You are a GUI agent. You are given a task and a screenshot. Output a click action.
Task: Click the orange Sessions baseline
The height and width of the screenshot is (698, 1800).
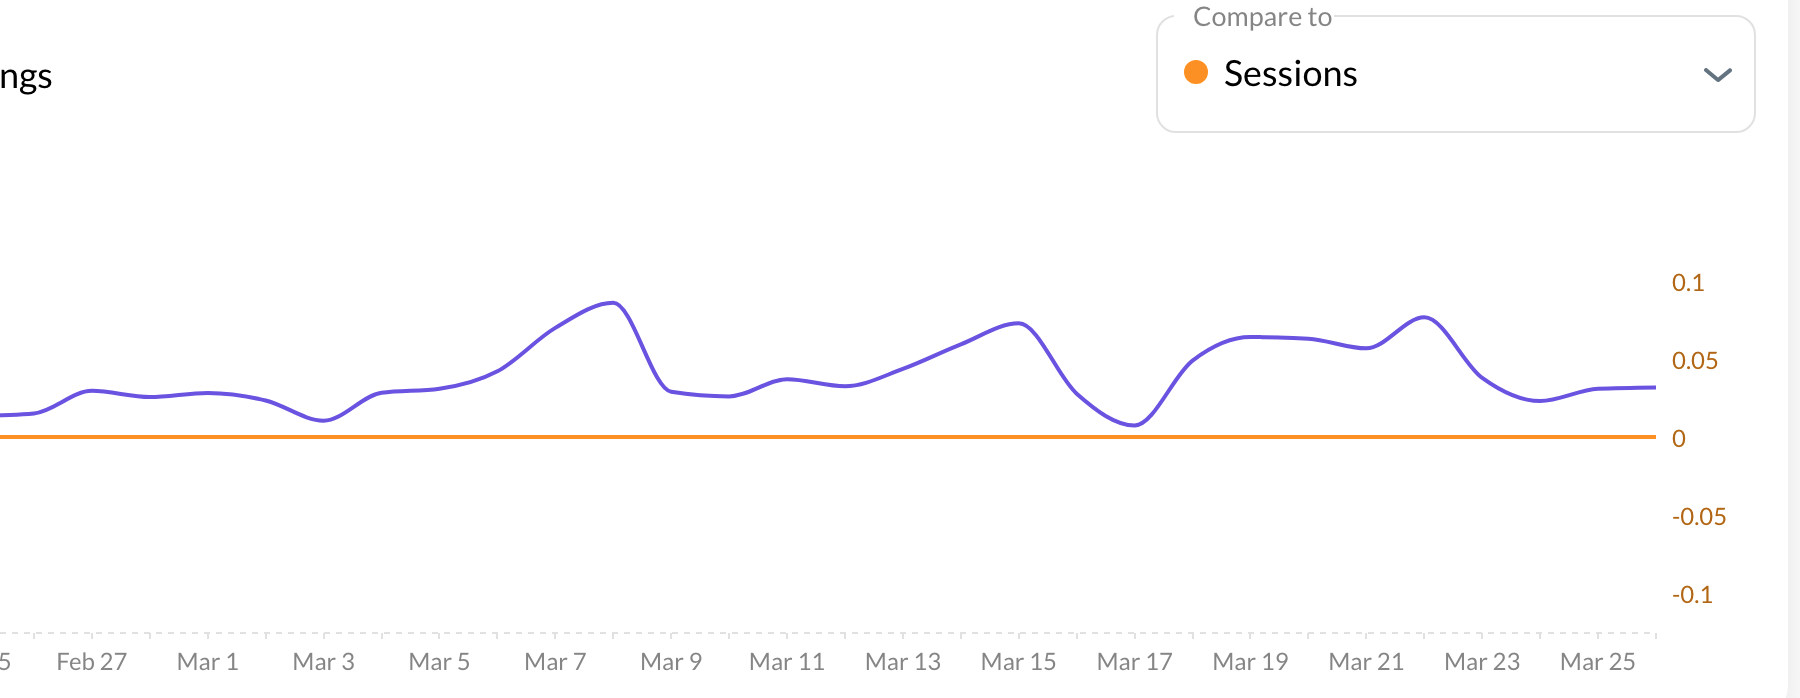tap(800, 437)
